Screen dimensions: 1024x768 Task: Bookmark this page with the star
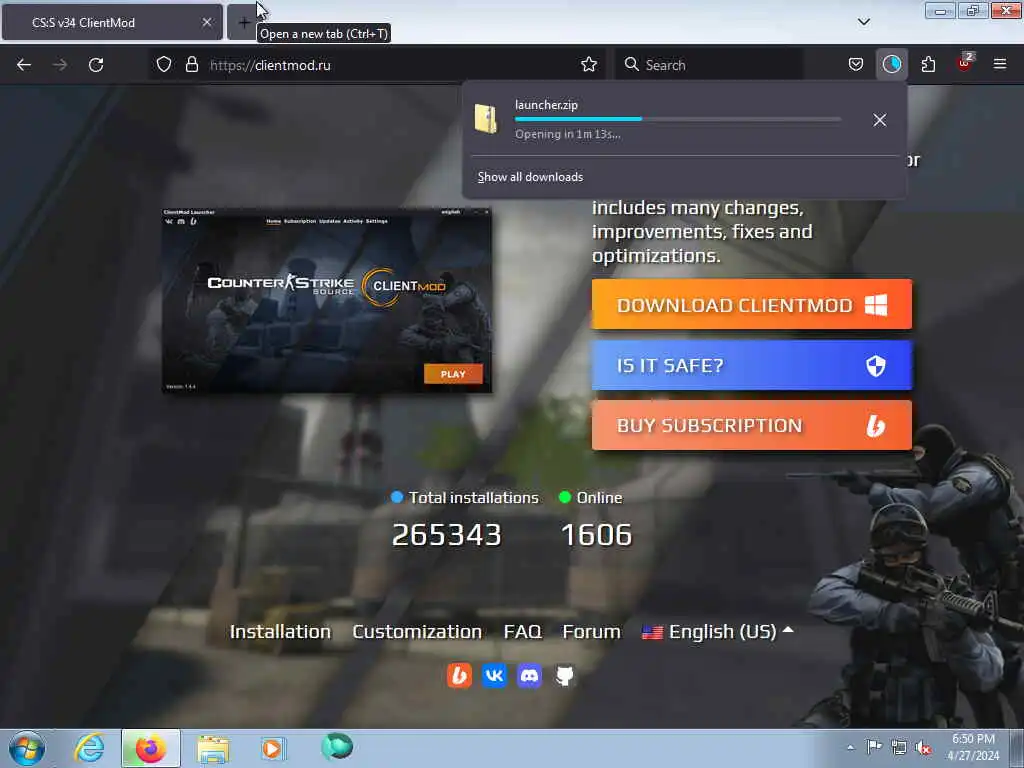[x=589, y=64]
